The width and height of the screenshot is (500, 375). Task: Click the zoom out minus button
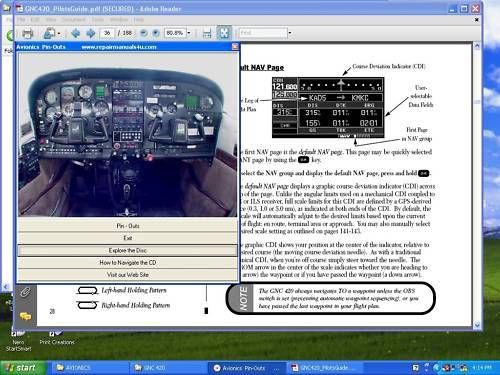(143, 33)
